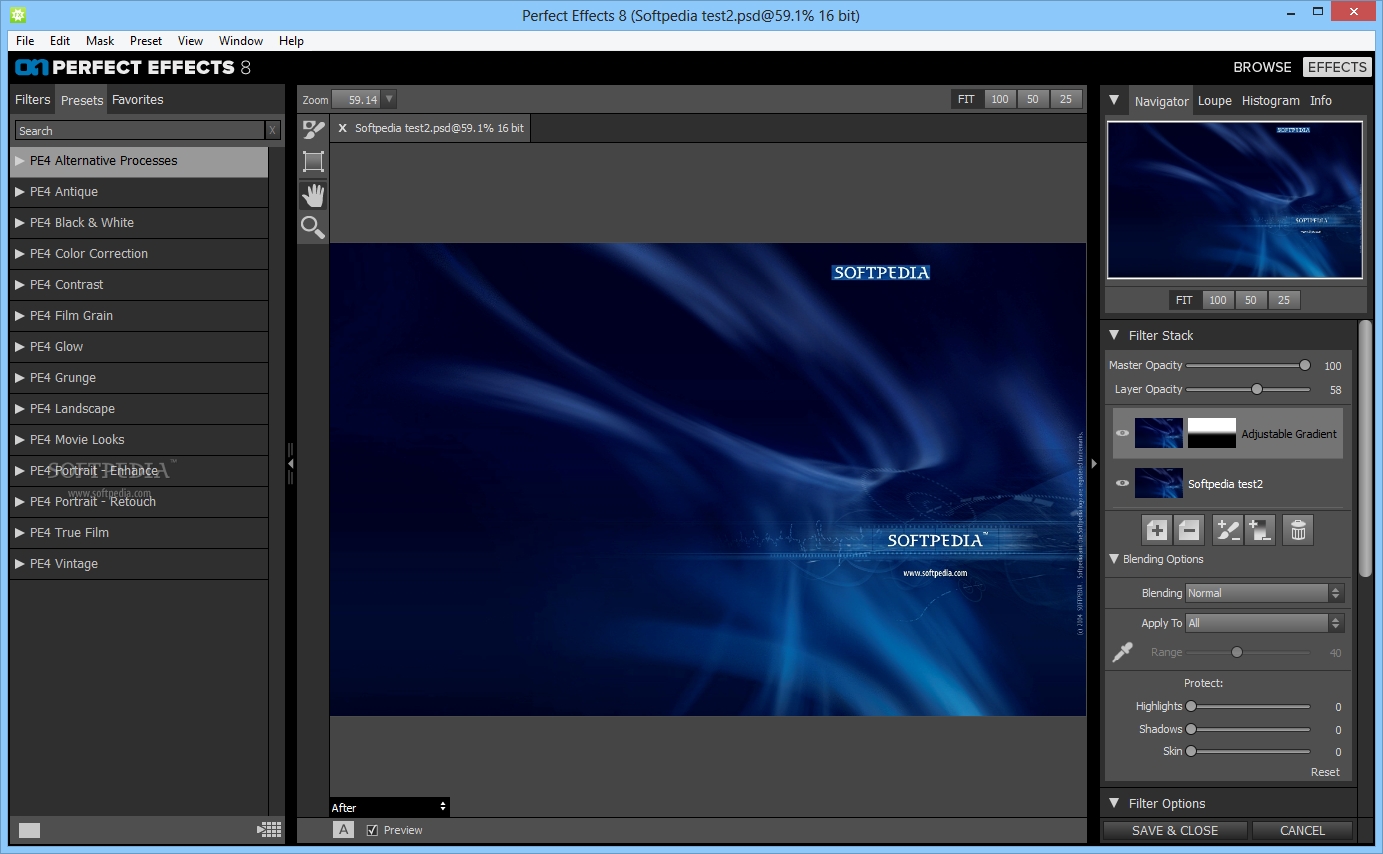
Task: Switch to the Filters tab
Action: click(x=32, y=100)
